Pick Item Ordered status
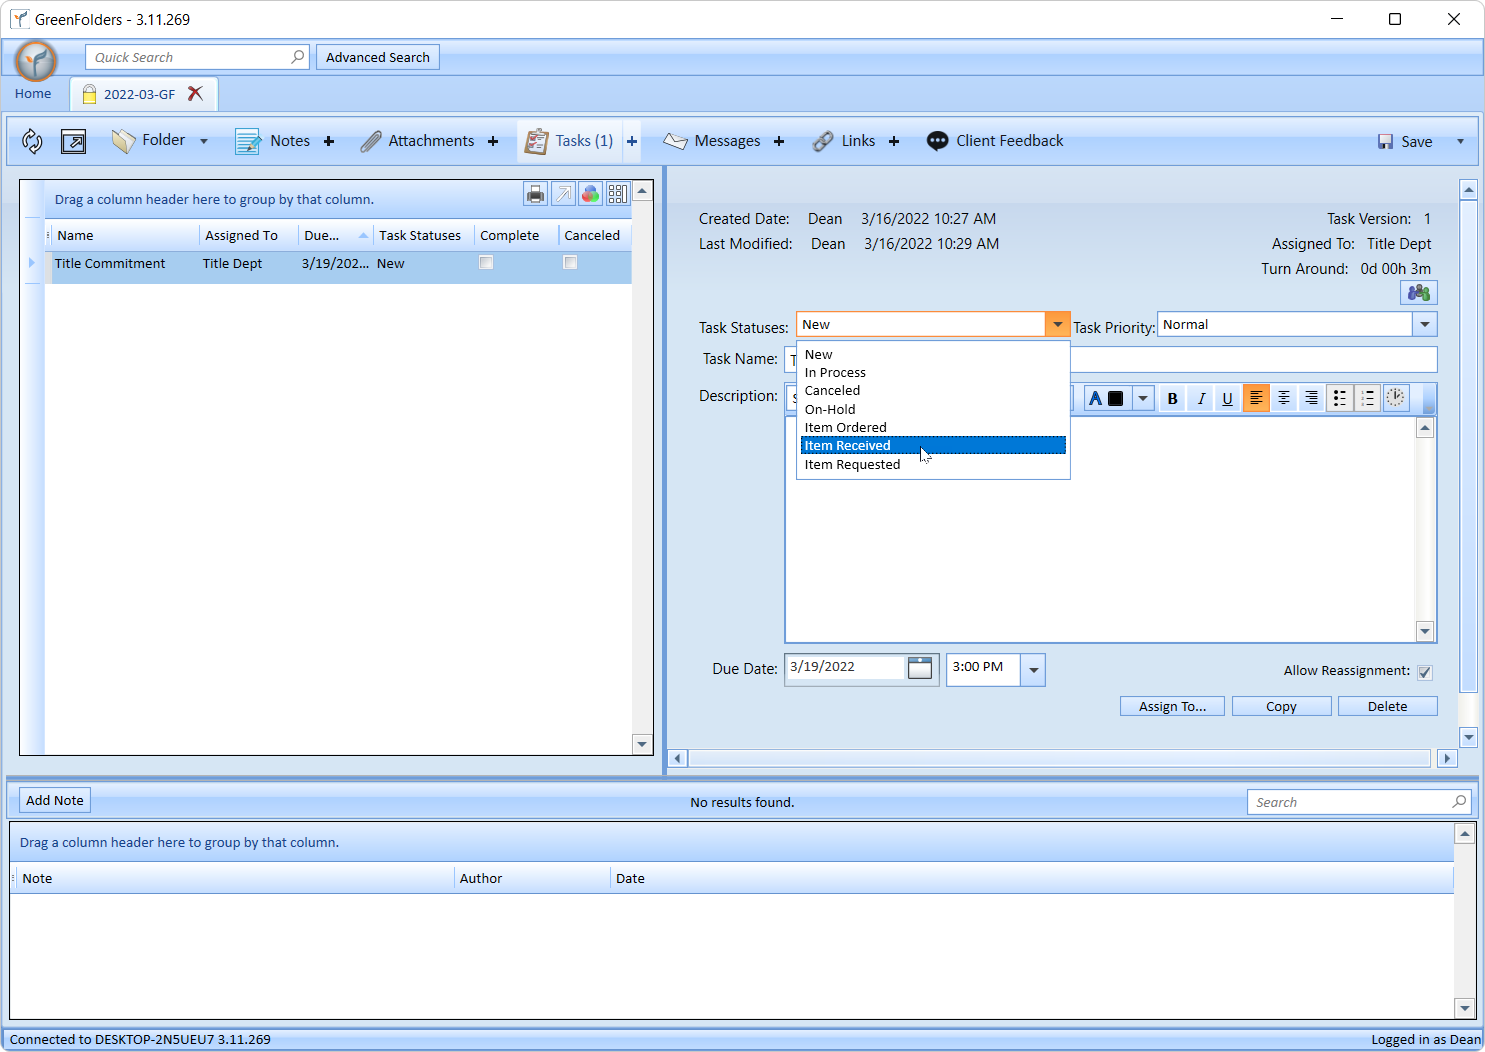Viewport: 1485px width, 1052px height. click(933, 428)
